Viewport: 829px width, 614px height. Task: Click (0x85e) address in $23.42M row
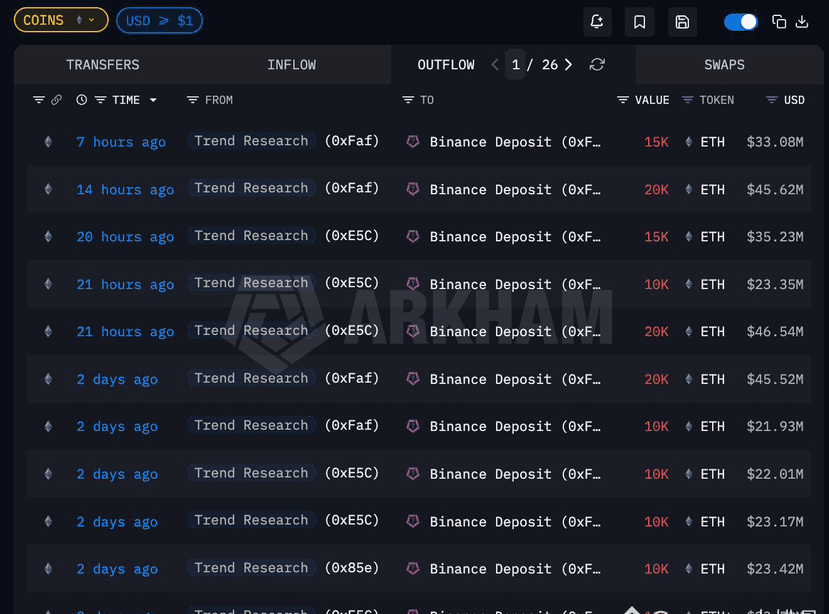(x=352, y=567)
